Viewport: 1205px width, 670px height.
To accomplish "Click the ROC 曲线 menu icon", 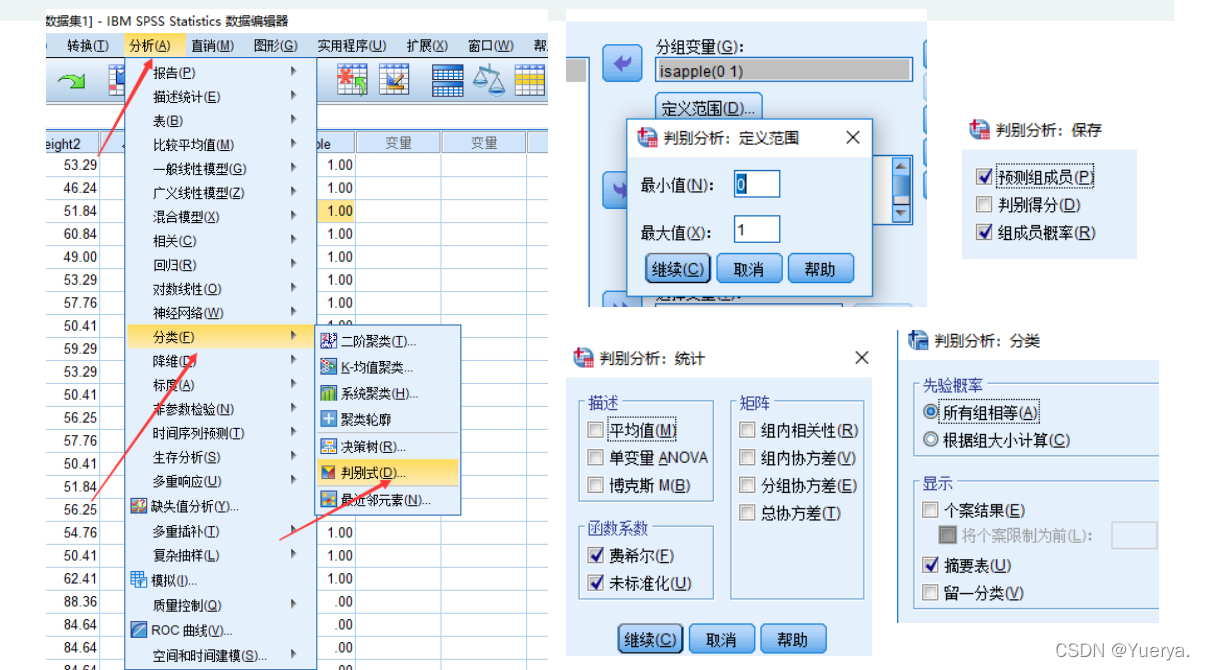I will pyautogui.click(x=140, y=630).
